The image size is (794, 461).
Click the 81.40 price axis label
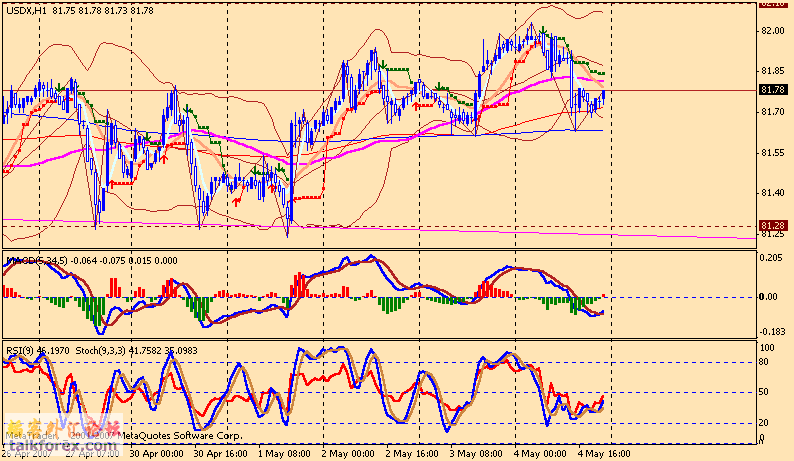[x=773, y=193]
